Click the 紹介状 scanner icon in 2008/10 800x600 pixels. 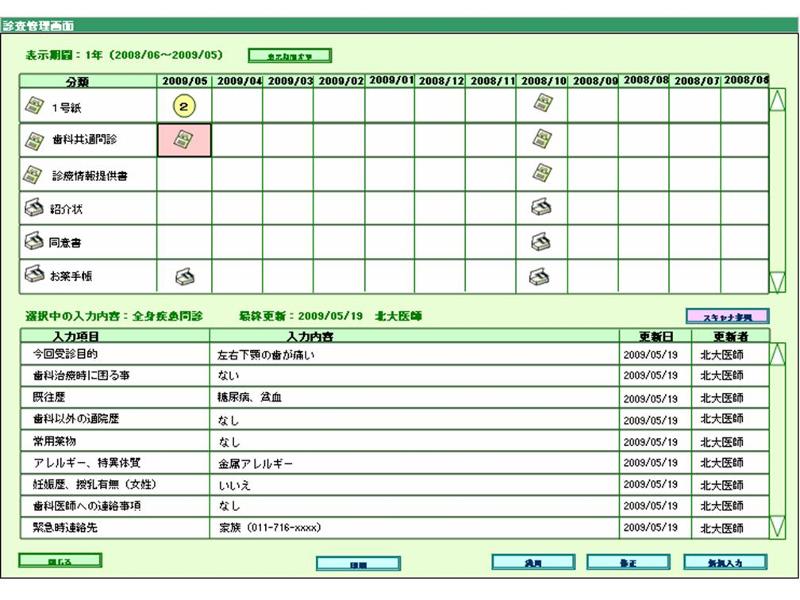pyautogui.click(x=542, y=208)
